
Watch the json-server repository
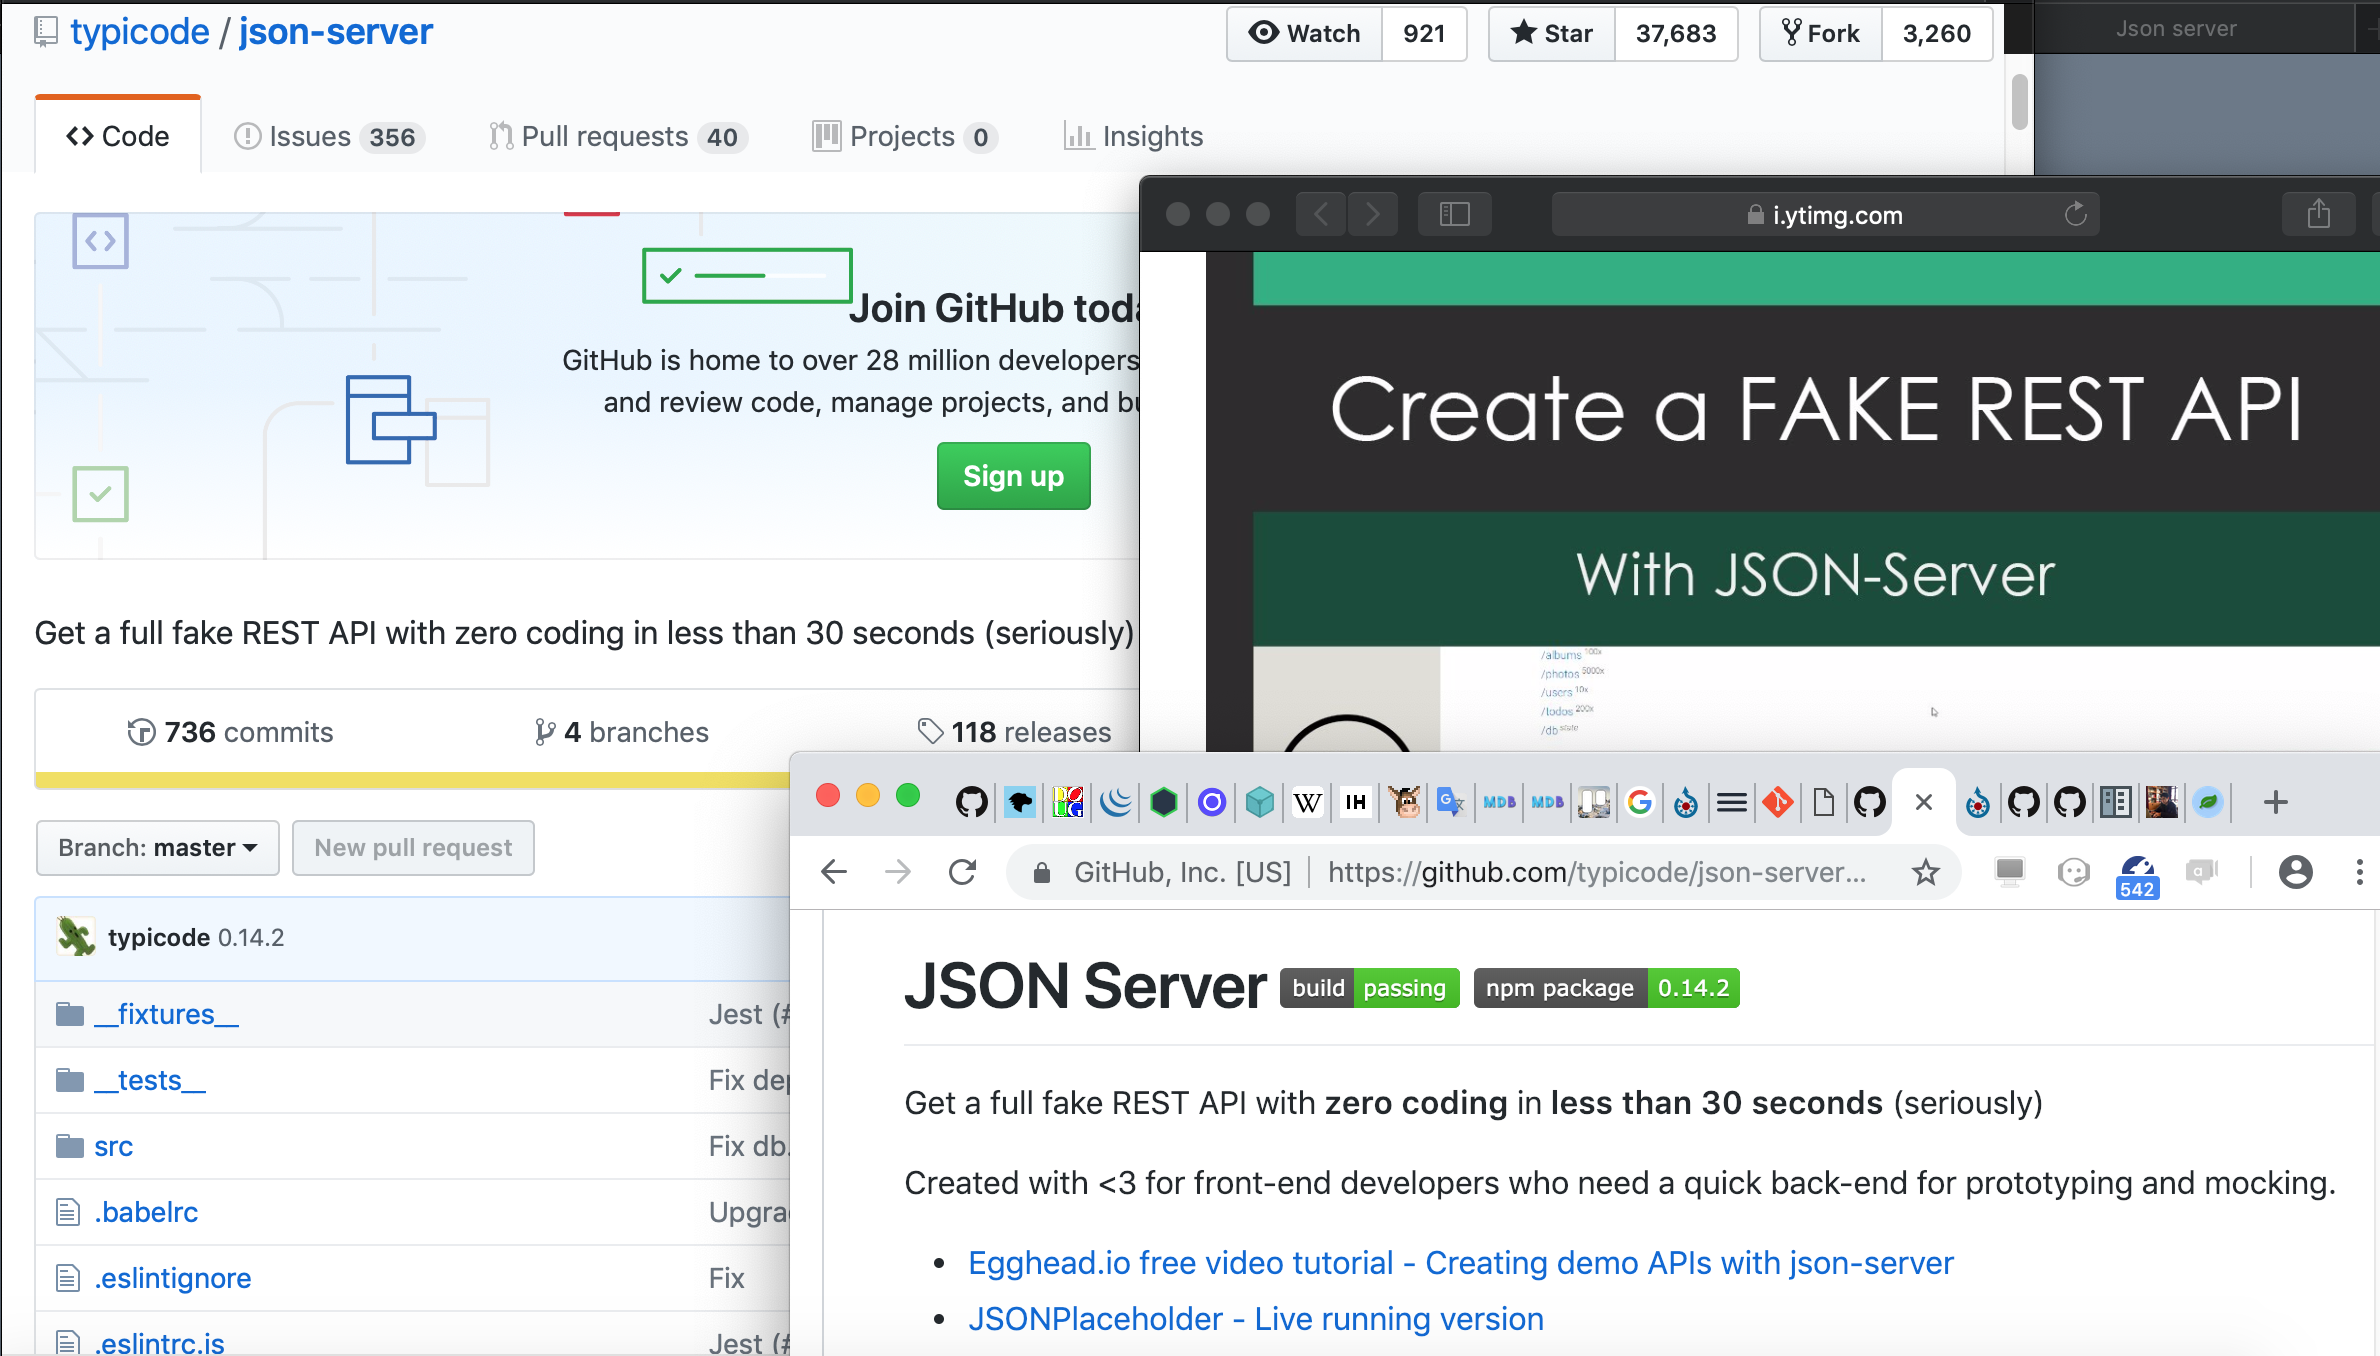click(x=1304, y=34)
